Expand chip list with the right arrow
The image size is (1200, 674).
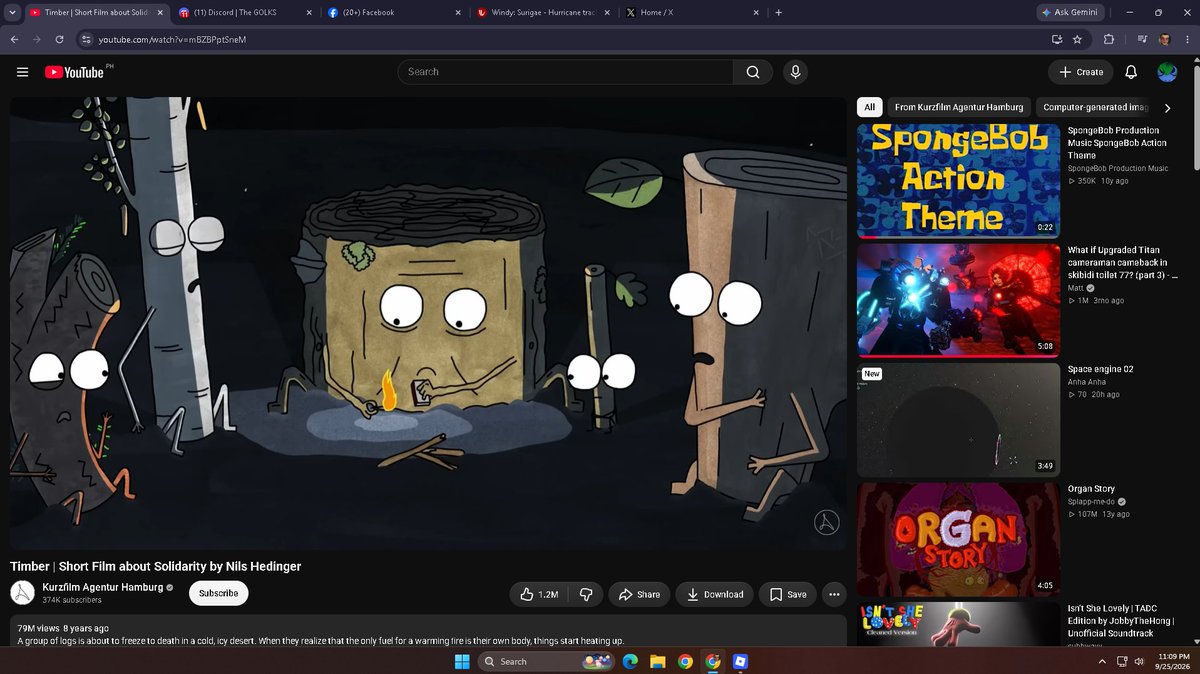[x=1167, y=107]
